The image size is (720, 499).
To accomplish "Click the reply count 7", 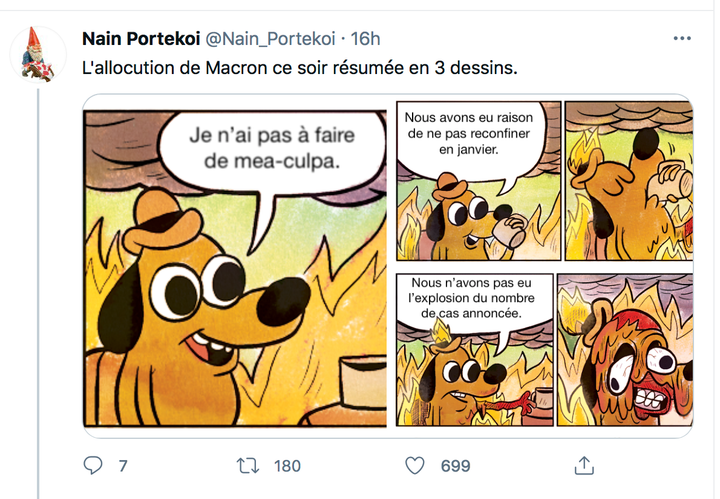I will (x=123, y=466).
